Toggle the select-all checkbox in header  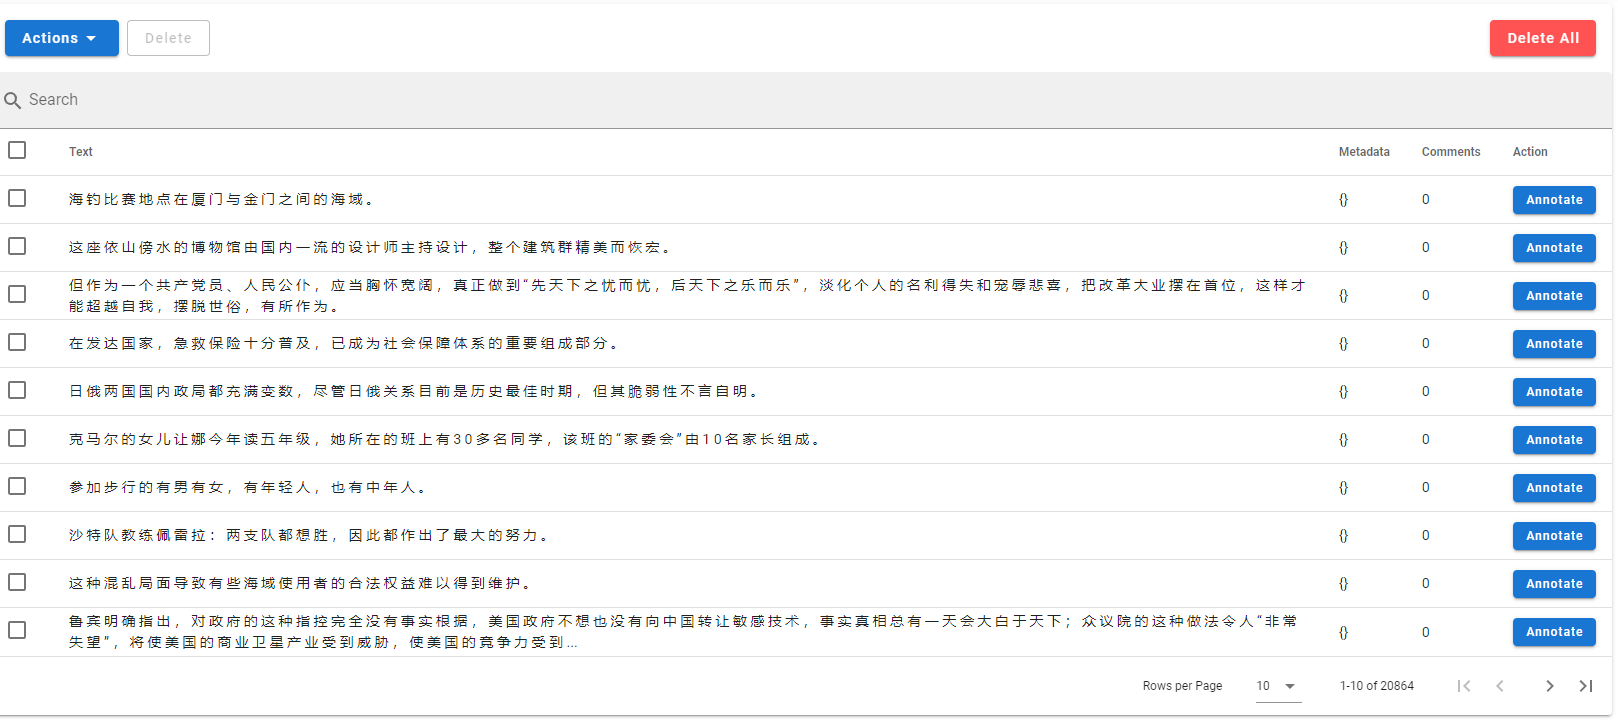click(x=17, y=150)
